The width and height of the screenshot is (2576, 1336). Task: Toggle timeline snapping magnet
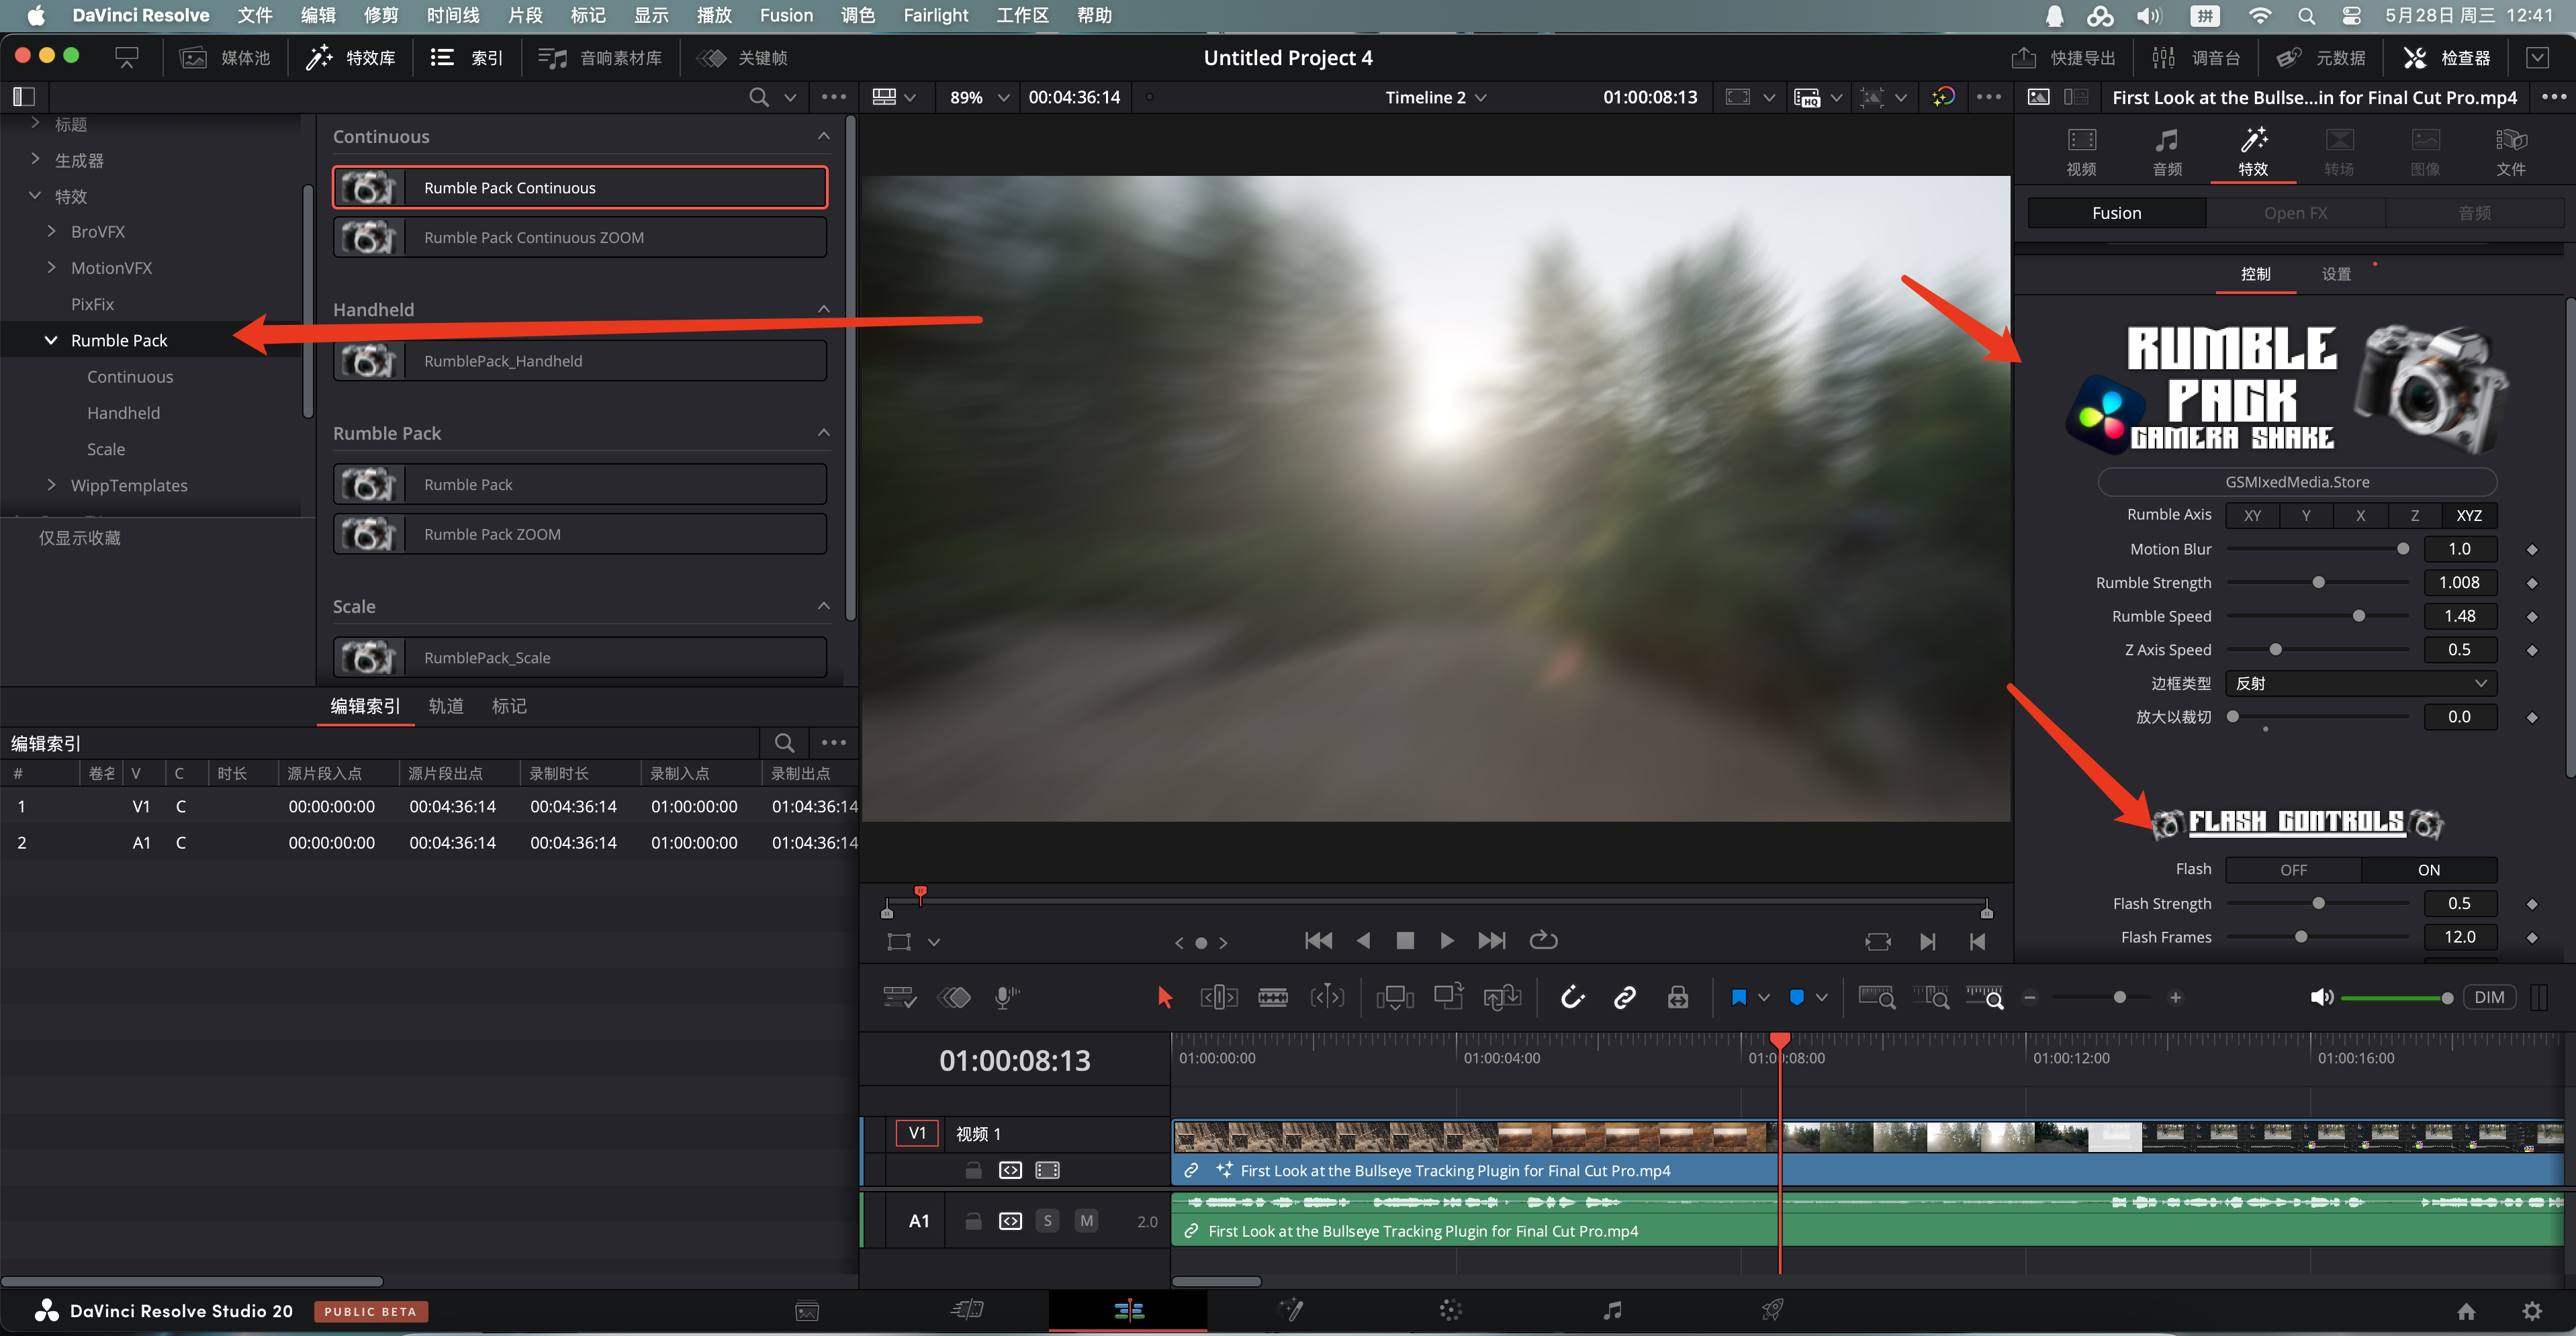pos(1572,997)
